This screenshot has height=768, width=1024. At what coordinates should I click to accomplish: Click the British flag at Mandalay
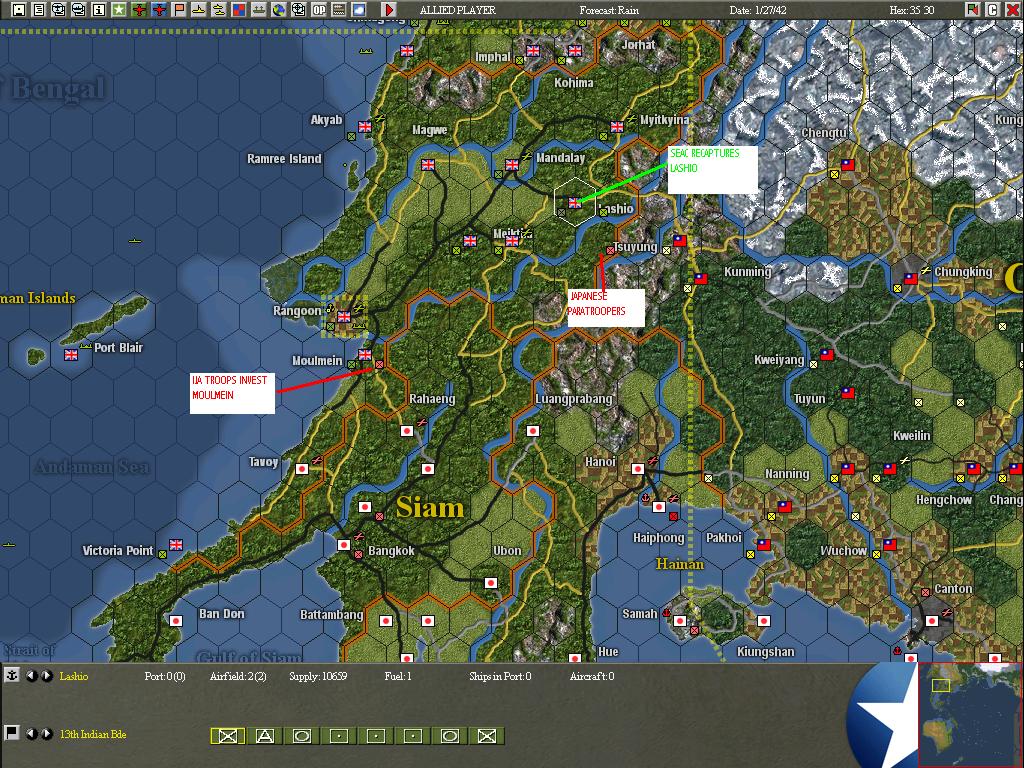[512, 165]
